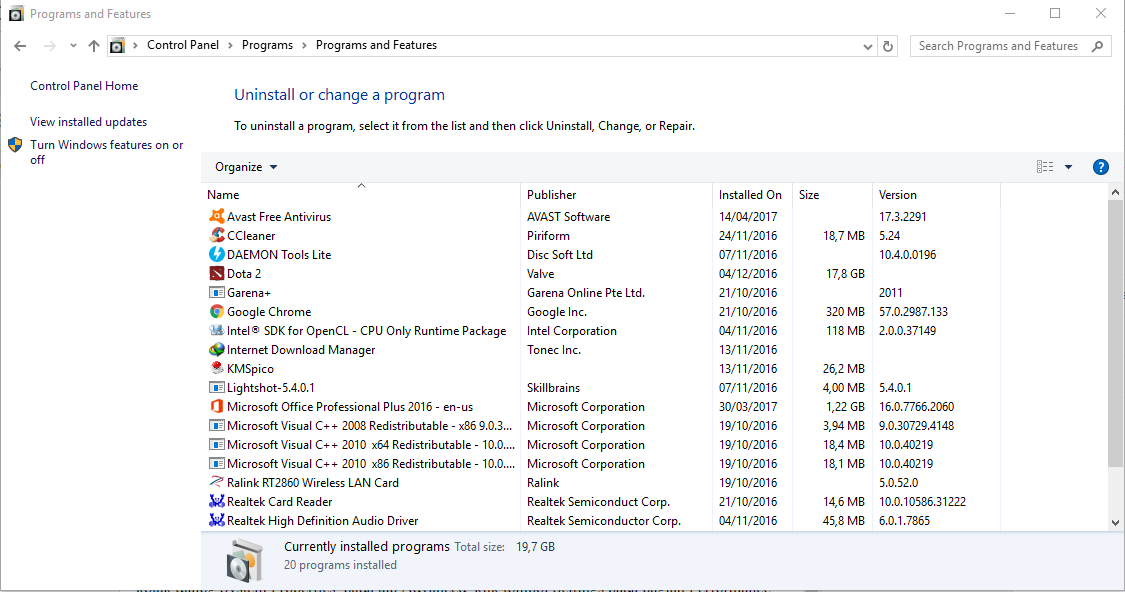The image size is (1125, 592).
Task: Click the Ralink RT2860 Wireless LAN icon
Action: coord(216,482)
